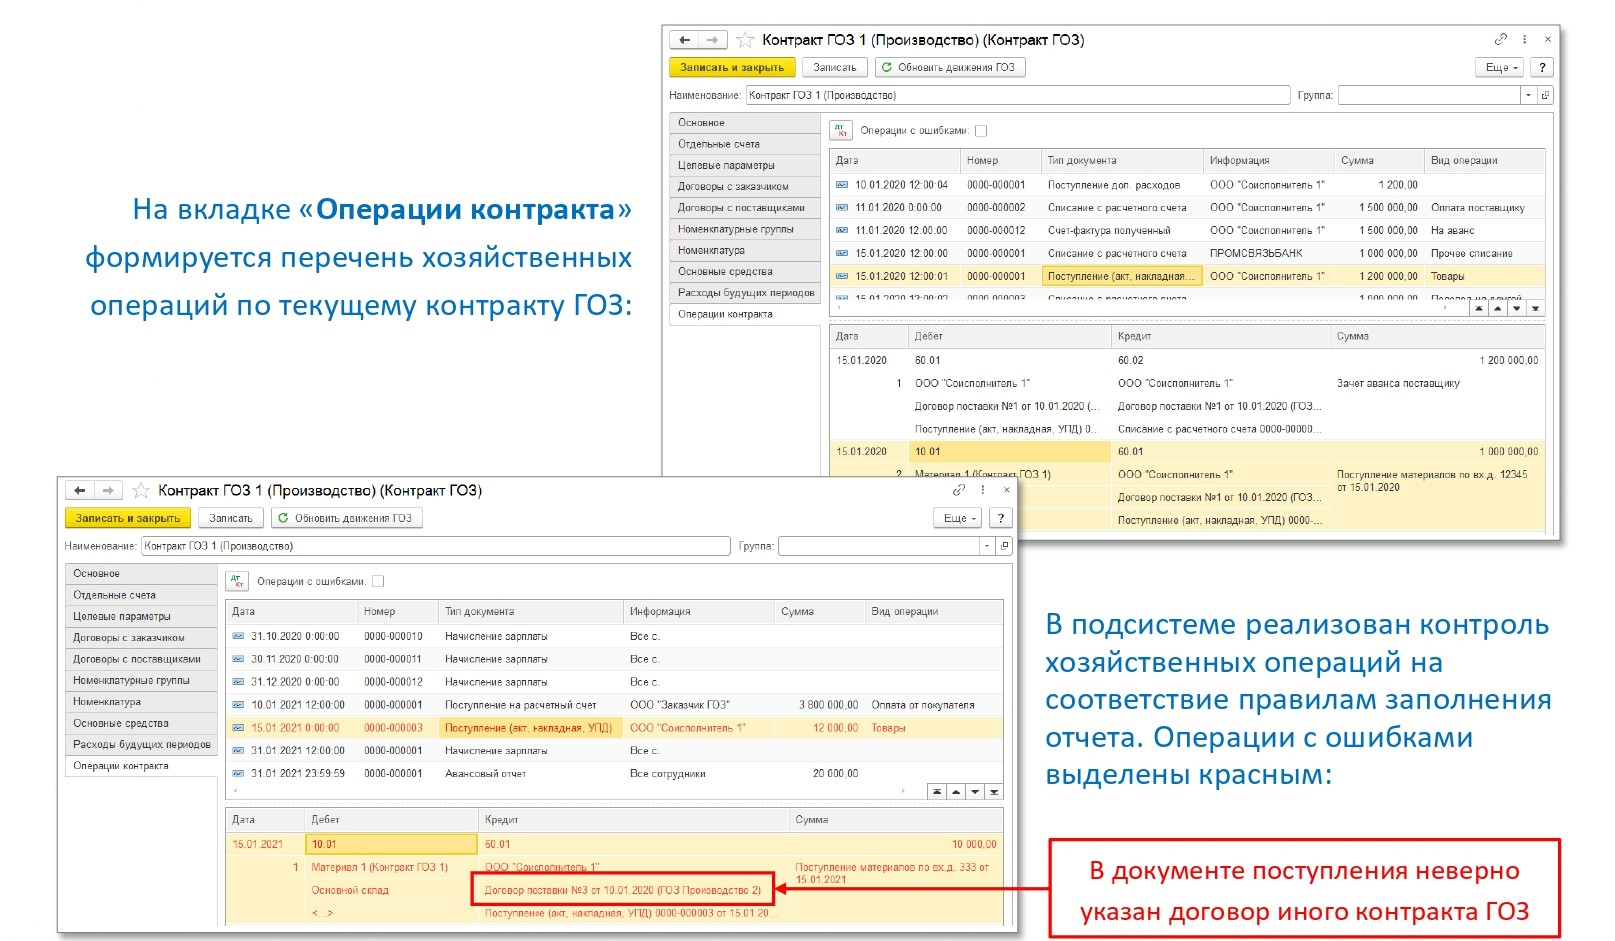Viewport: 1615px width, 941px height.
Task: Sort by Сумма column header, upper window table
Action: click(x=1378, y=160)
